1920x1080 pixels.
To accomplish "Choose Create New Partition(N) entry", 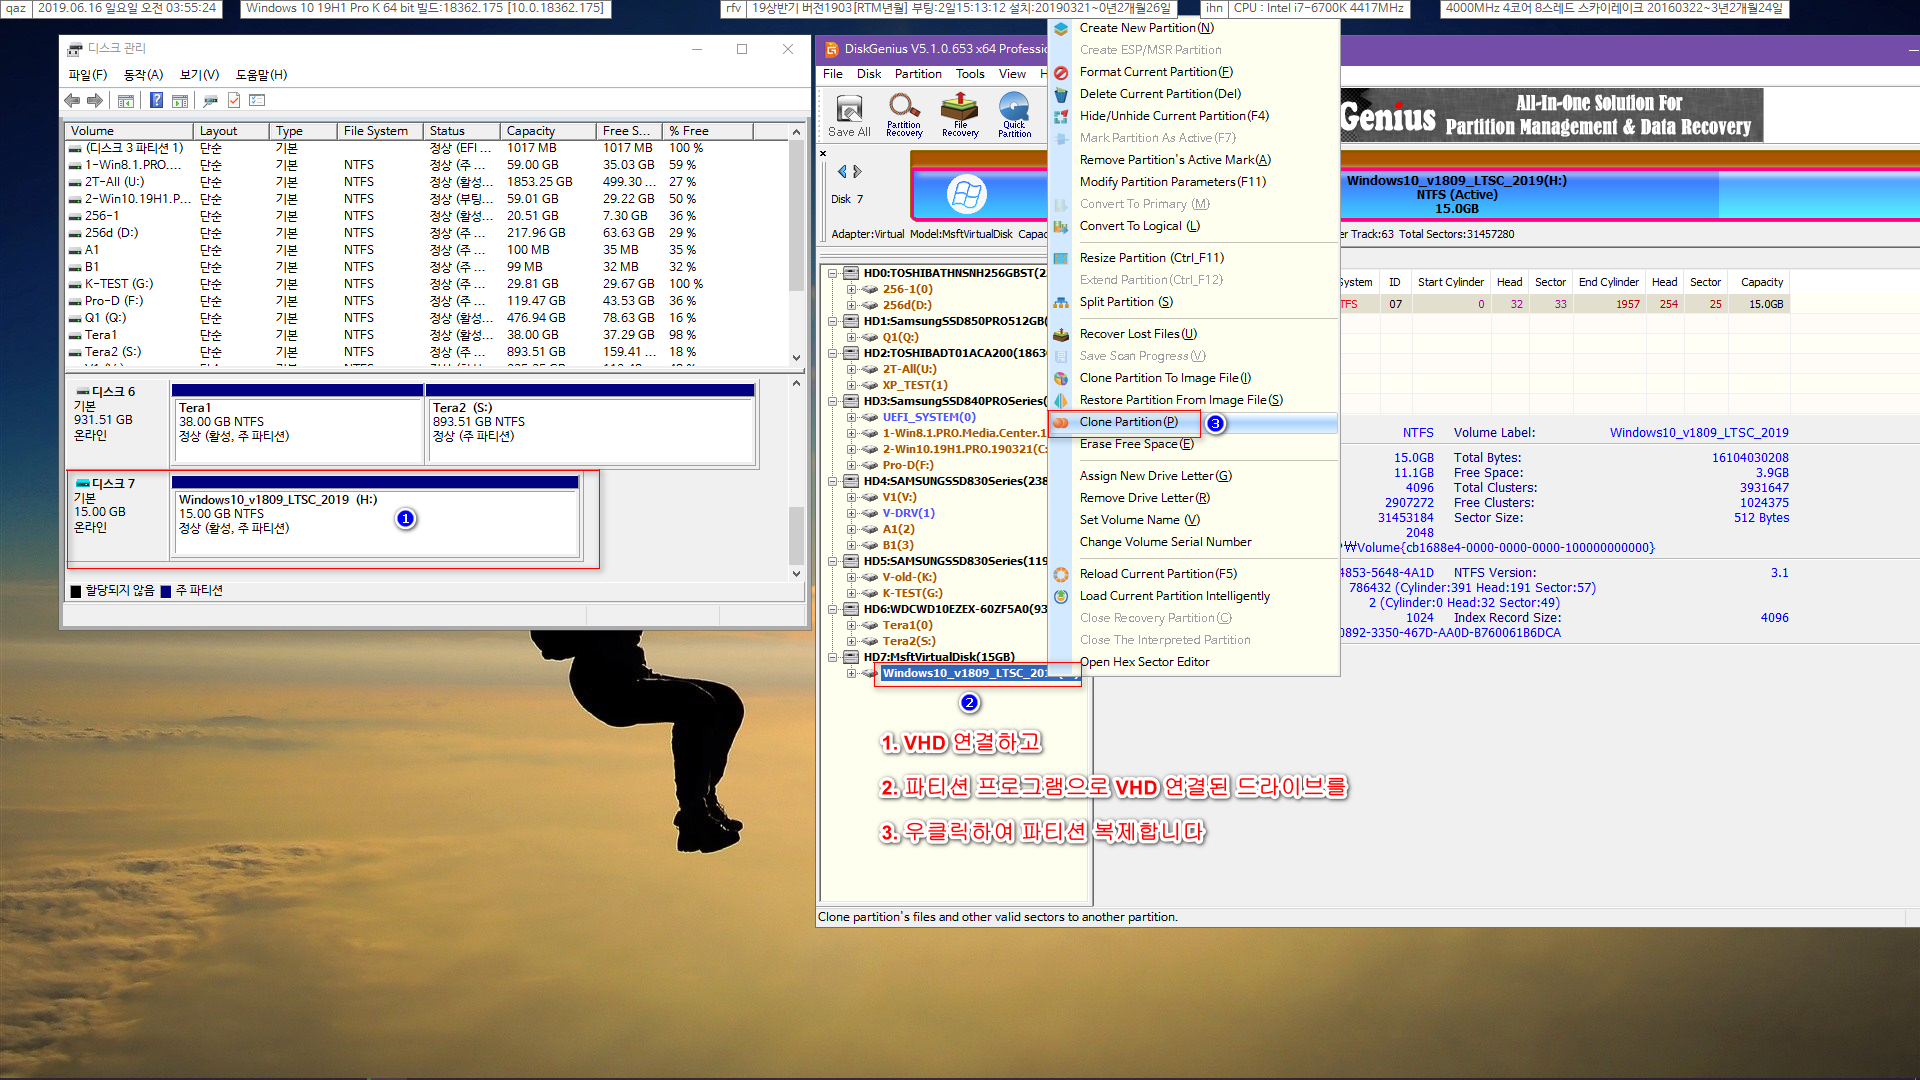I will [x=1193, y=28].
